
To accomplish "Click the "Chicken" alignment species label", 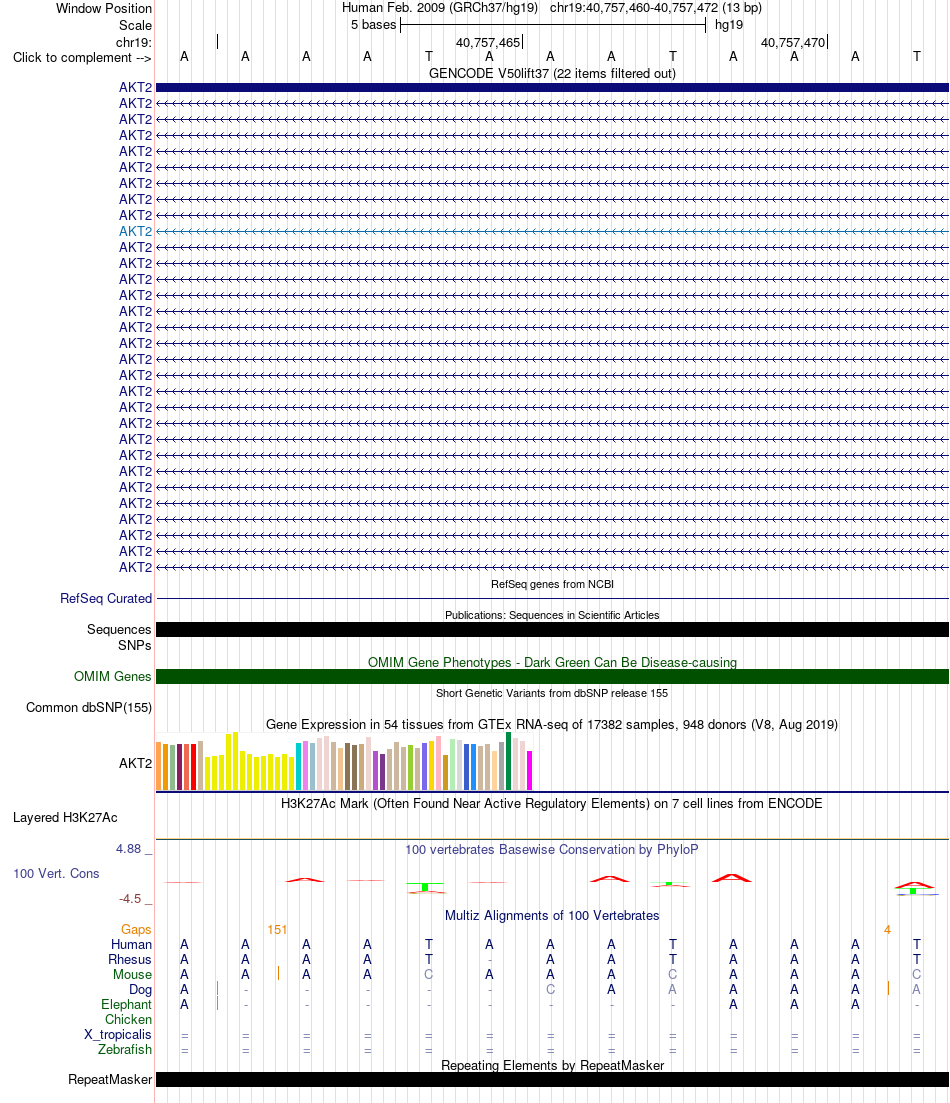I will click(128, 1019).
